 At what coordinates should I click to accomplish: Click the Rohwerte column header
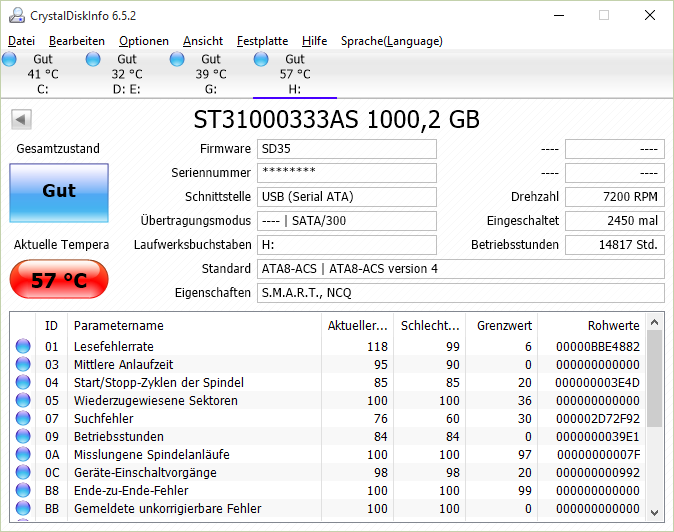(x=592, y=326)
